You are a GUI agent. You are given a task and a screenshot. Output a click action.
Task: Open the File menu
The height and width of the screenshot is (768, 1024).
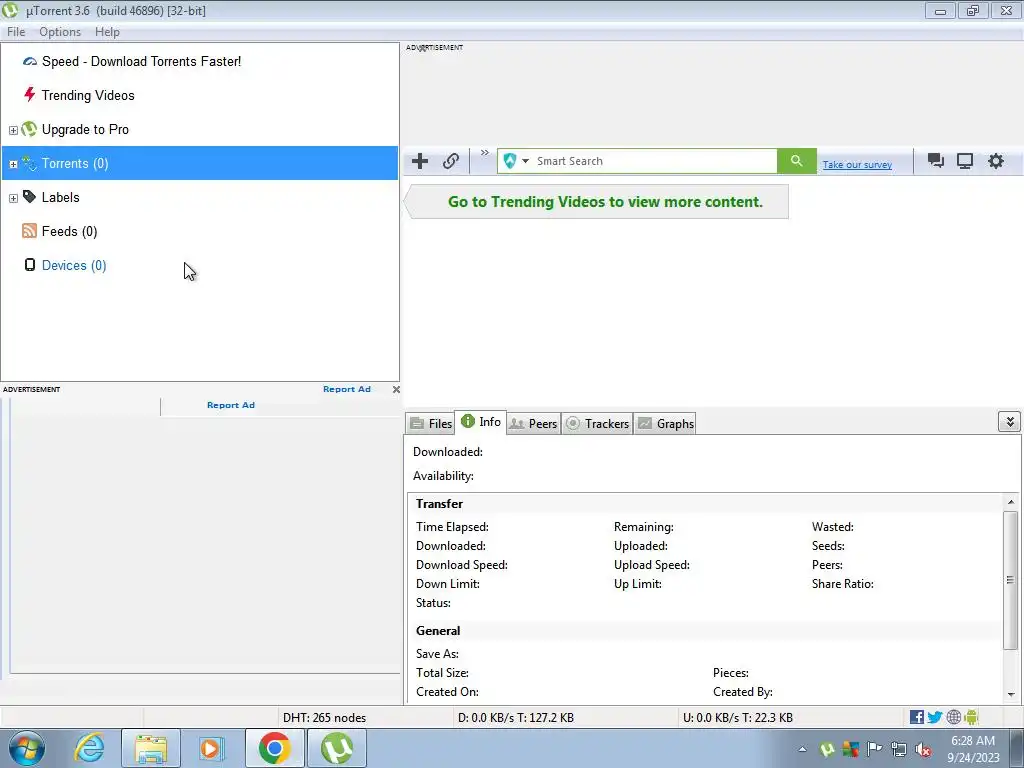tap(16, 32)
